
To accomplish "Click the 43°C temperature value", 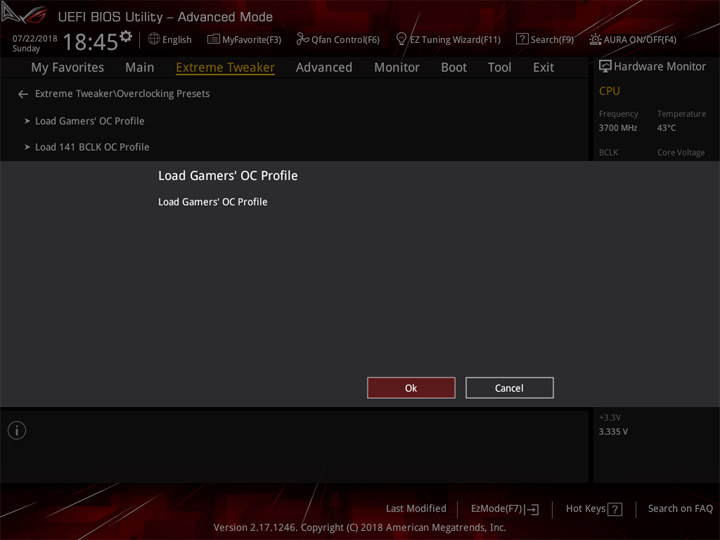I will coord(666,128).
